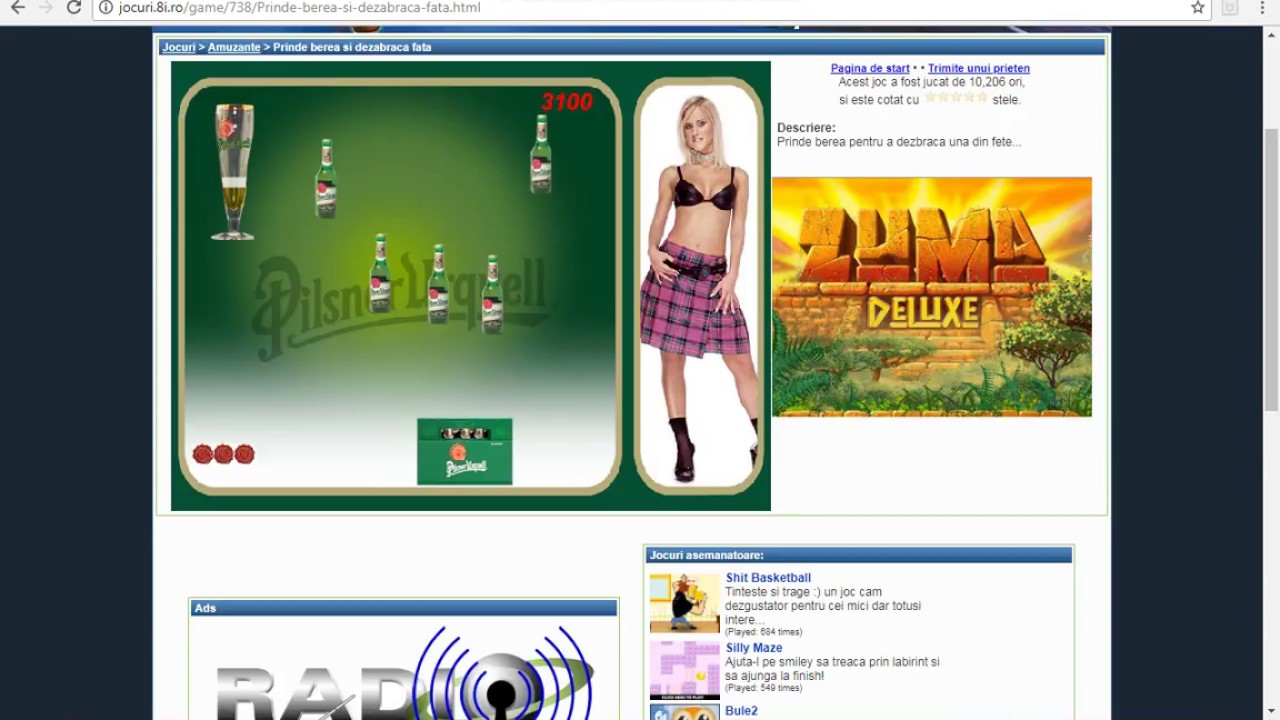Open the Shit Basketball game link
The height and width of the screenshot is (720, 1280).
[x=768, y=578]
